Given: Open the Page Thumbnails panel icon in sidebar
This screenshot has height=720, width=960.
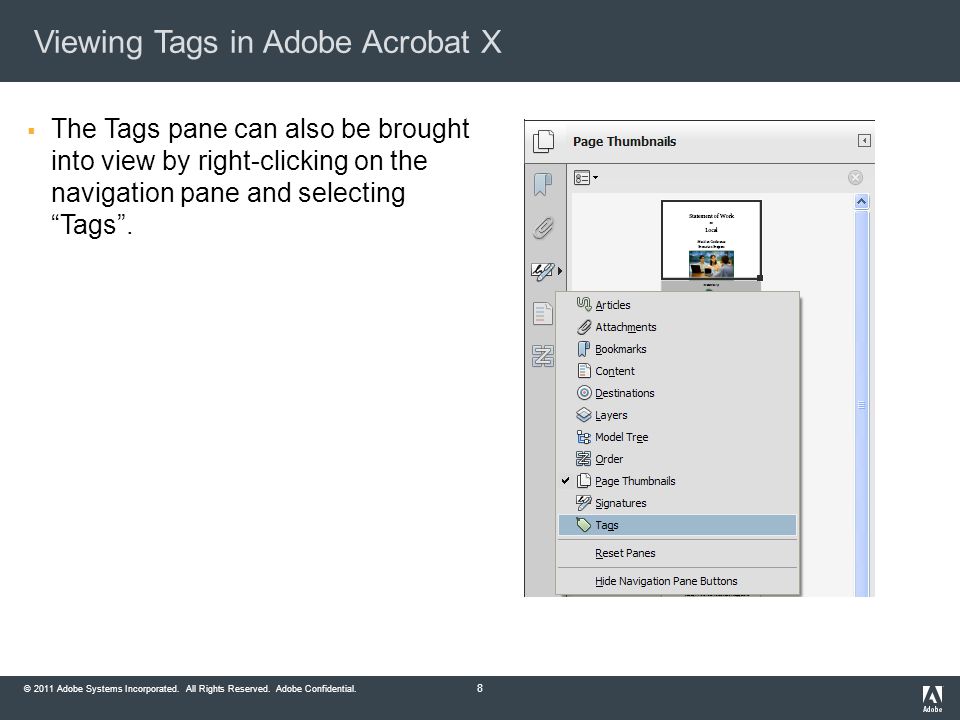Looking at the screenshot, I should click(543, 141).
